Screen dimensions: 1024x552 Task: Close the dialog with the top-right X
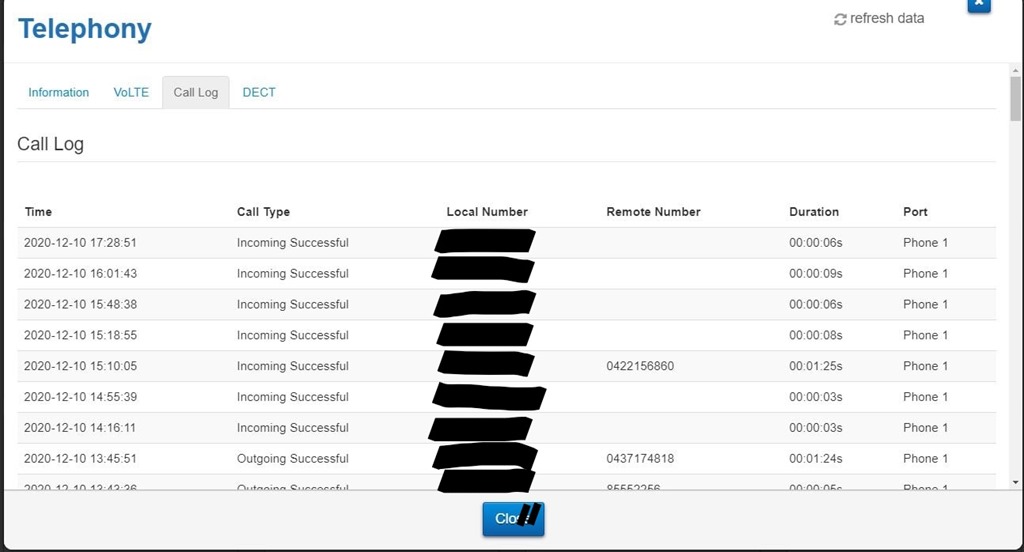[979, 5]
